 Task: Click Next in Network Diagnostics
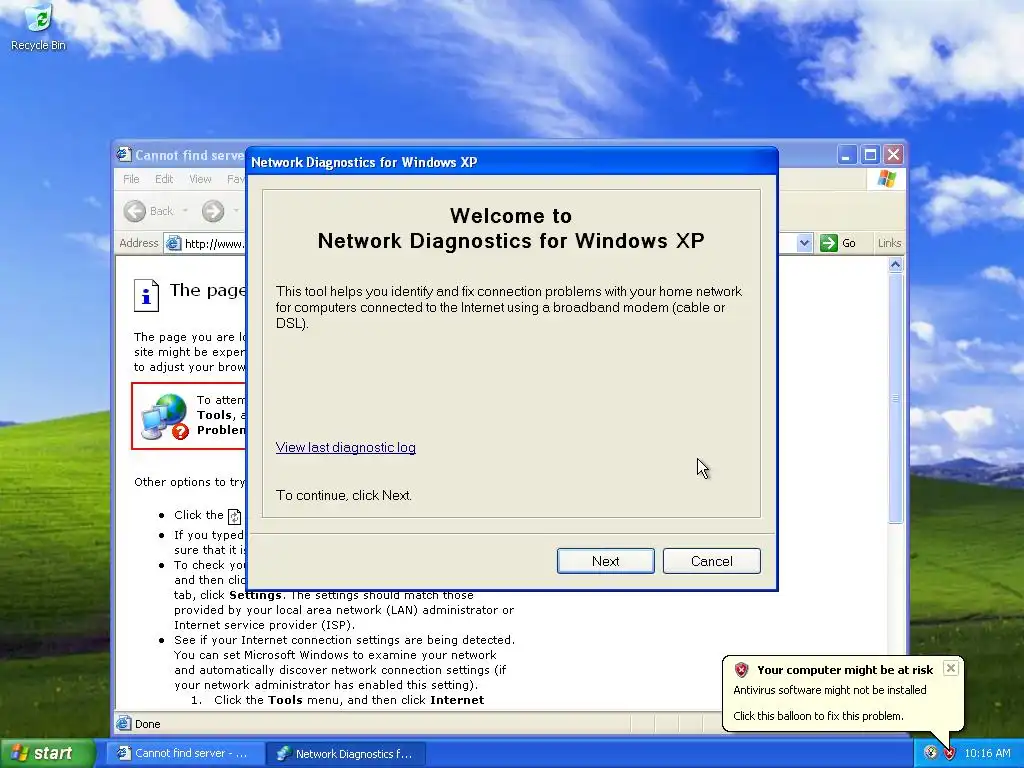pyautogui.click(x=605, y=561)
